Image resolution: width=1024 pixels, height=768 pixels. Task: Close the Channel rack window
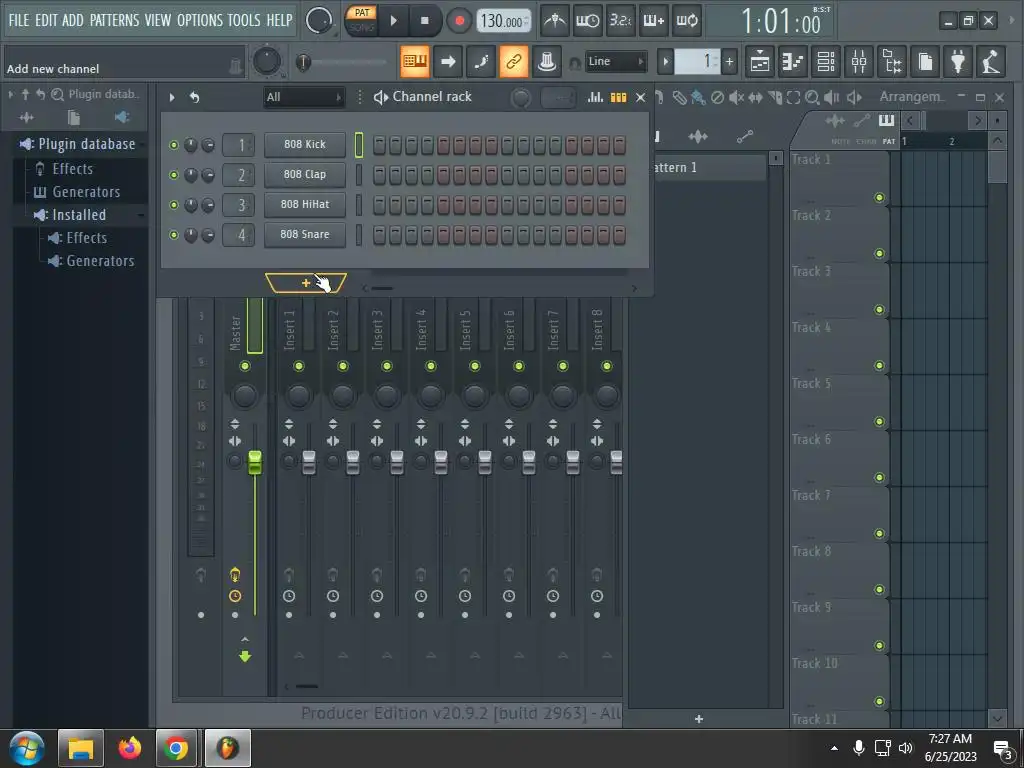641,97
